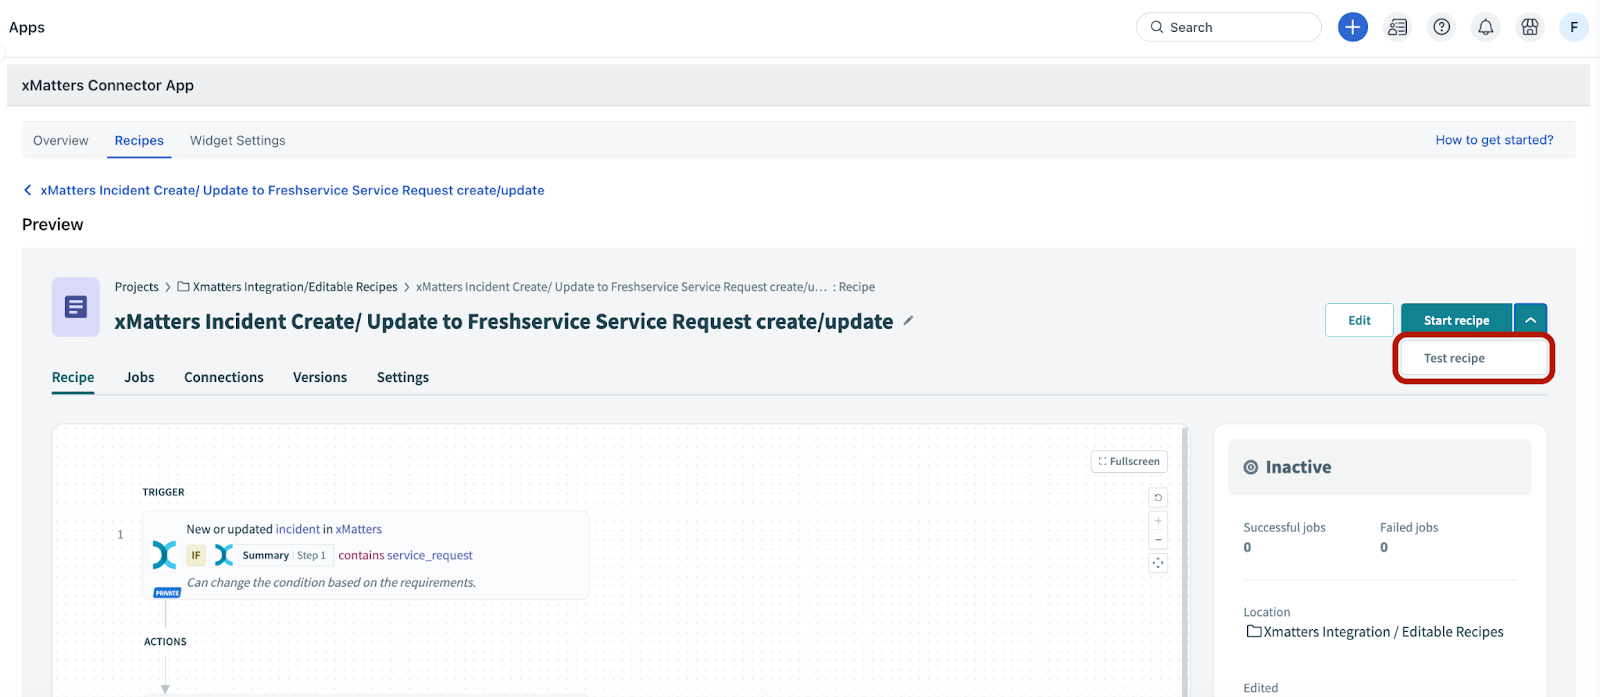Select Test recipe from dropdown
The height and width of the screenshot is (697, 1600).
(1473, 358)
